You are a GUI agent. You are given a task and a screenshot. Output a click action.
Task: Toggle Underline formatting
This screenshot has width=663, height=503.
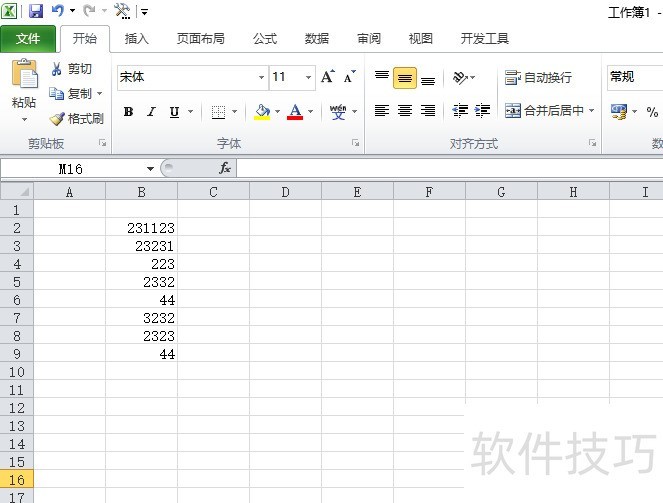(x=174, y=112)
